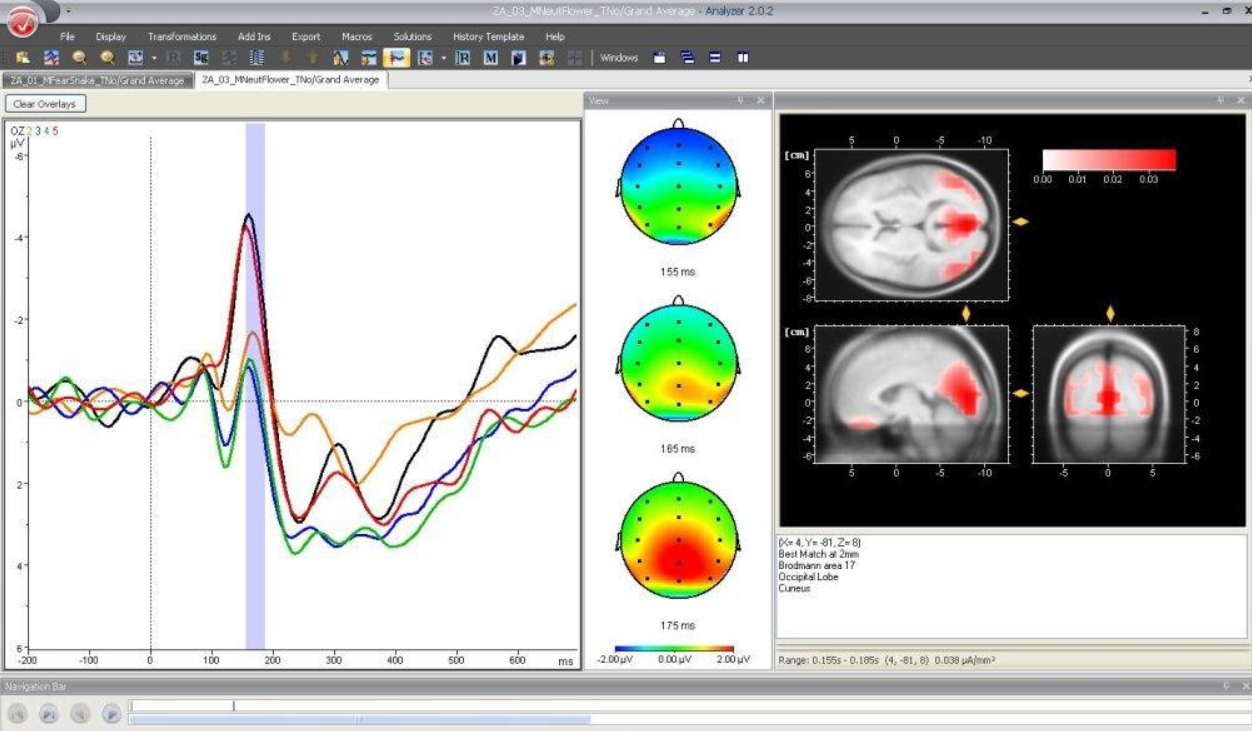Click the highlighted overlay view toolbar icon

coord(396,58)
